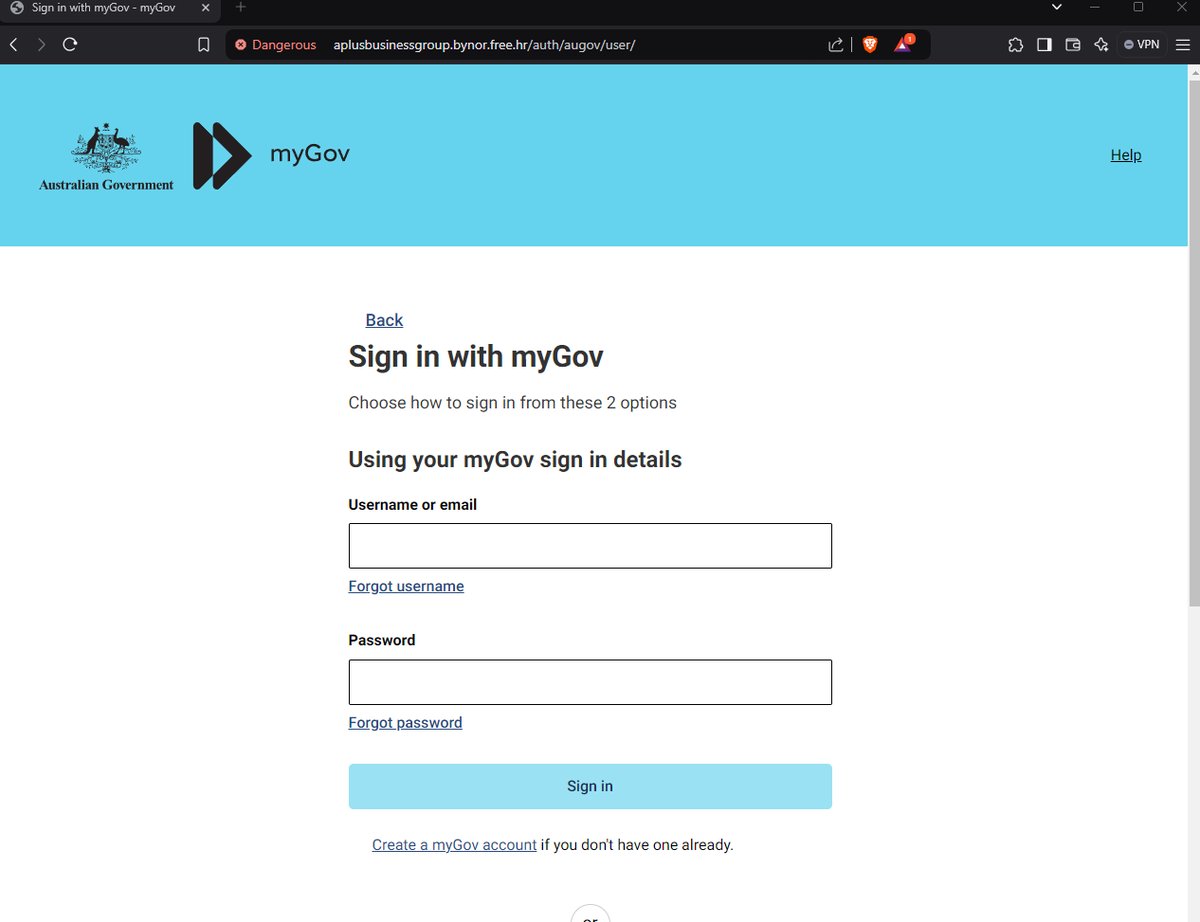1200x922 pixels.
Task: Open a new browser tab
Action: [x=240, y=8]
